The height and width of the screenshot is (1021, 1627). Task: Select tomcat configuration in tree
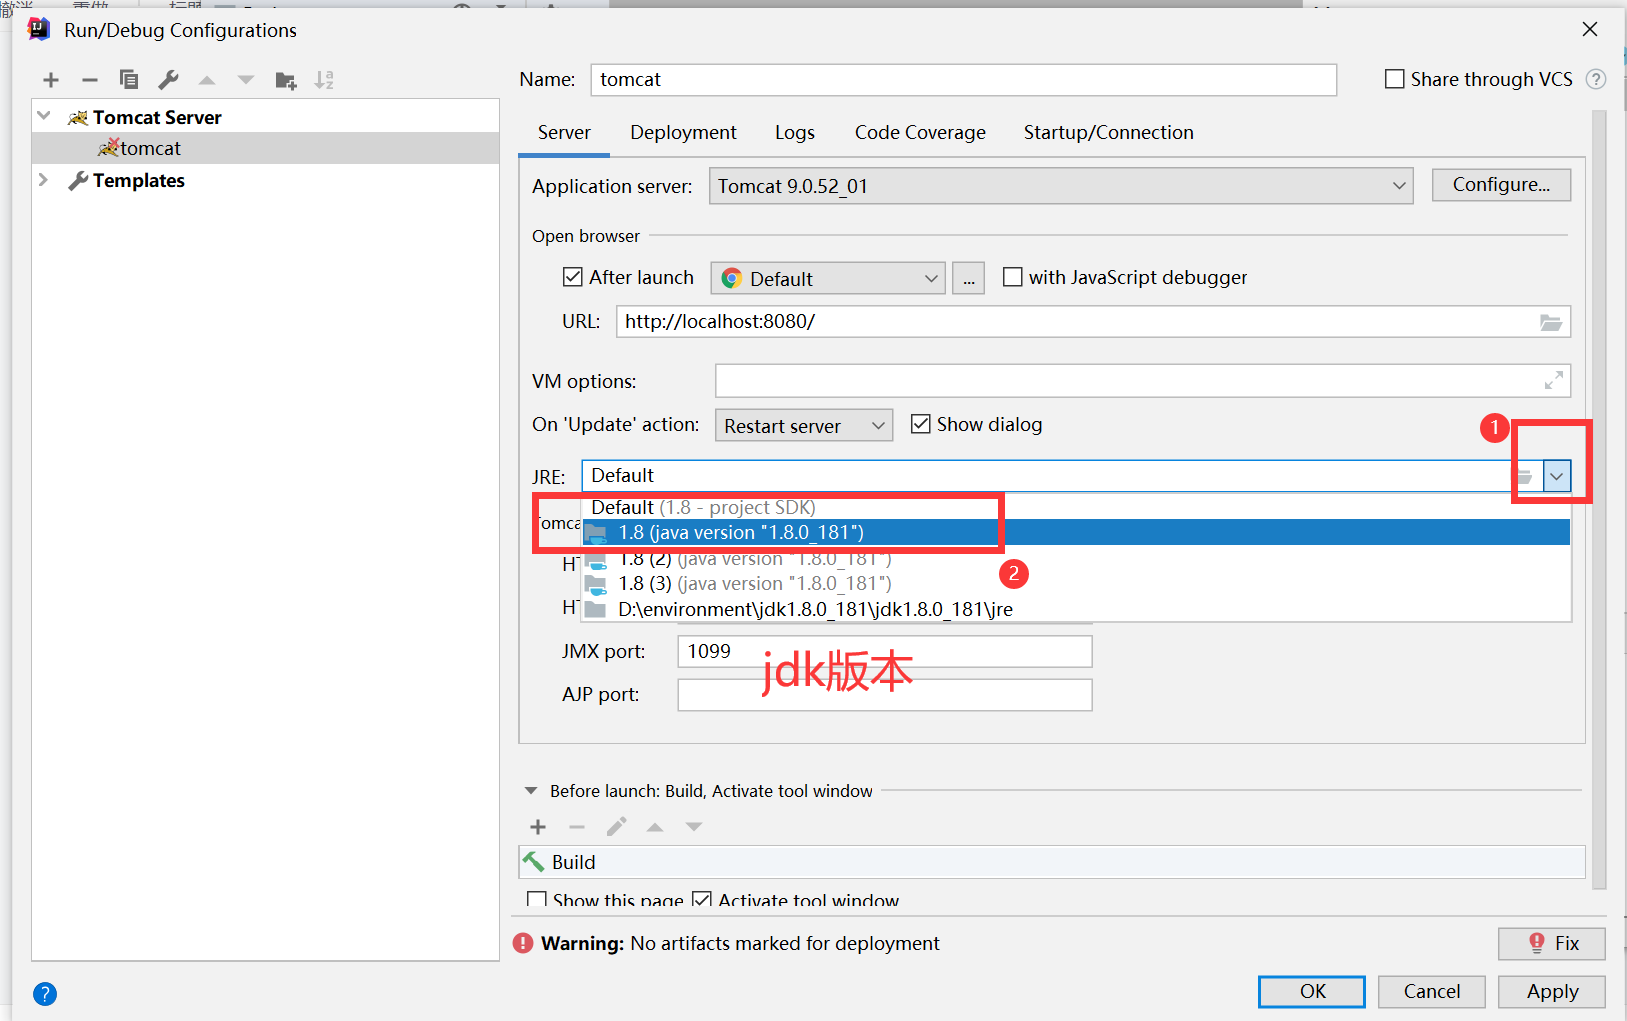tap(265, 148)
